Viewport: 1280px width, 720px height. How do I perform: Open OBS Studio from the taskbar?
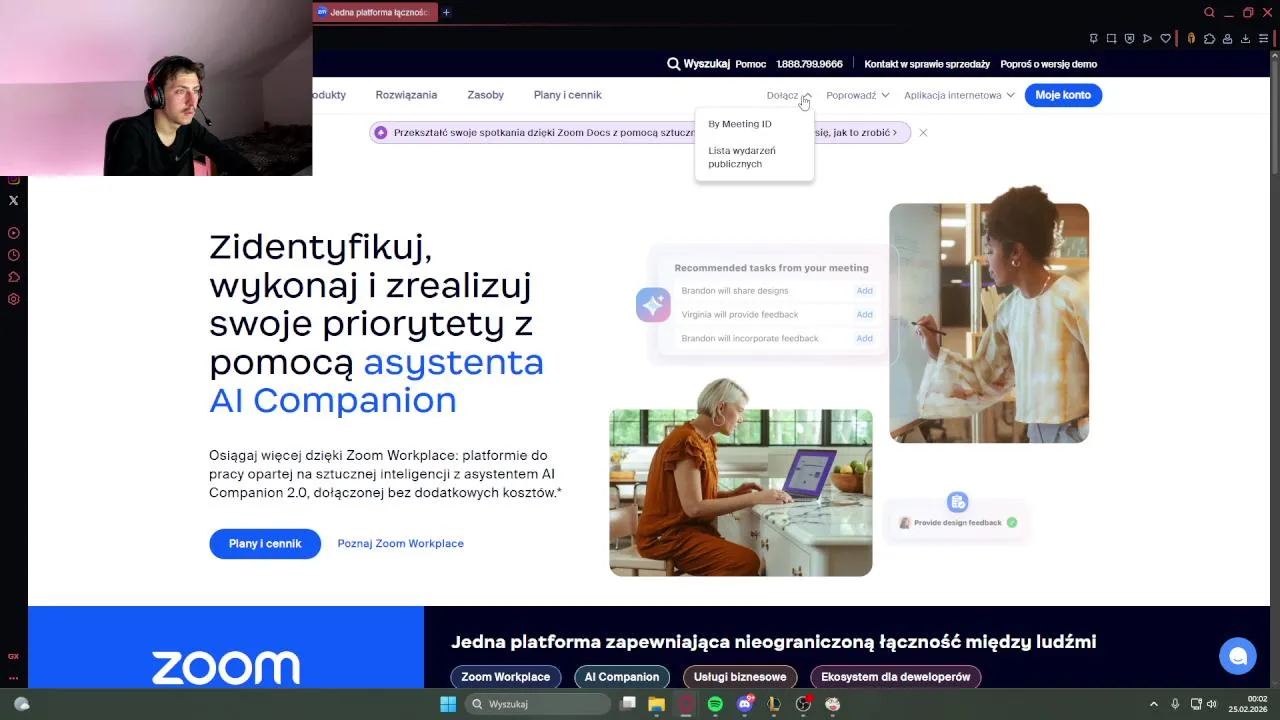(x=803, y=704)
